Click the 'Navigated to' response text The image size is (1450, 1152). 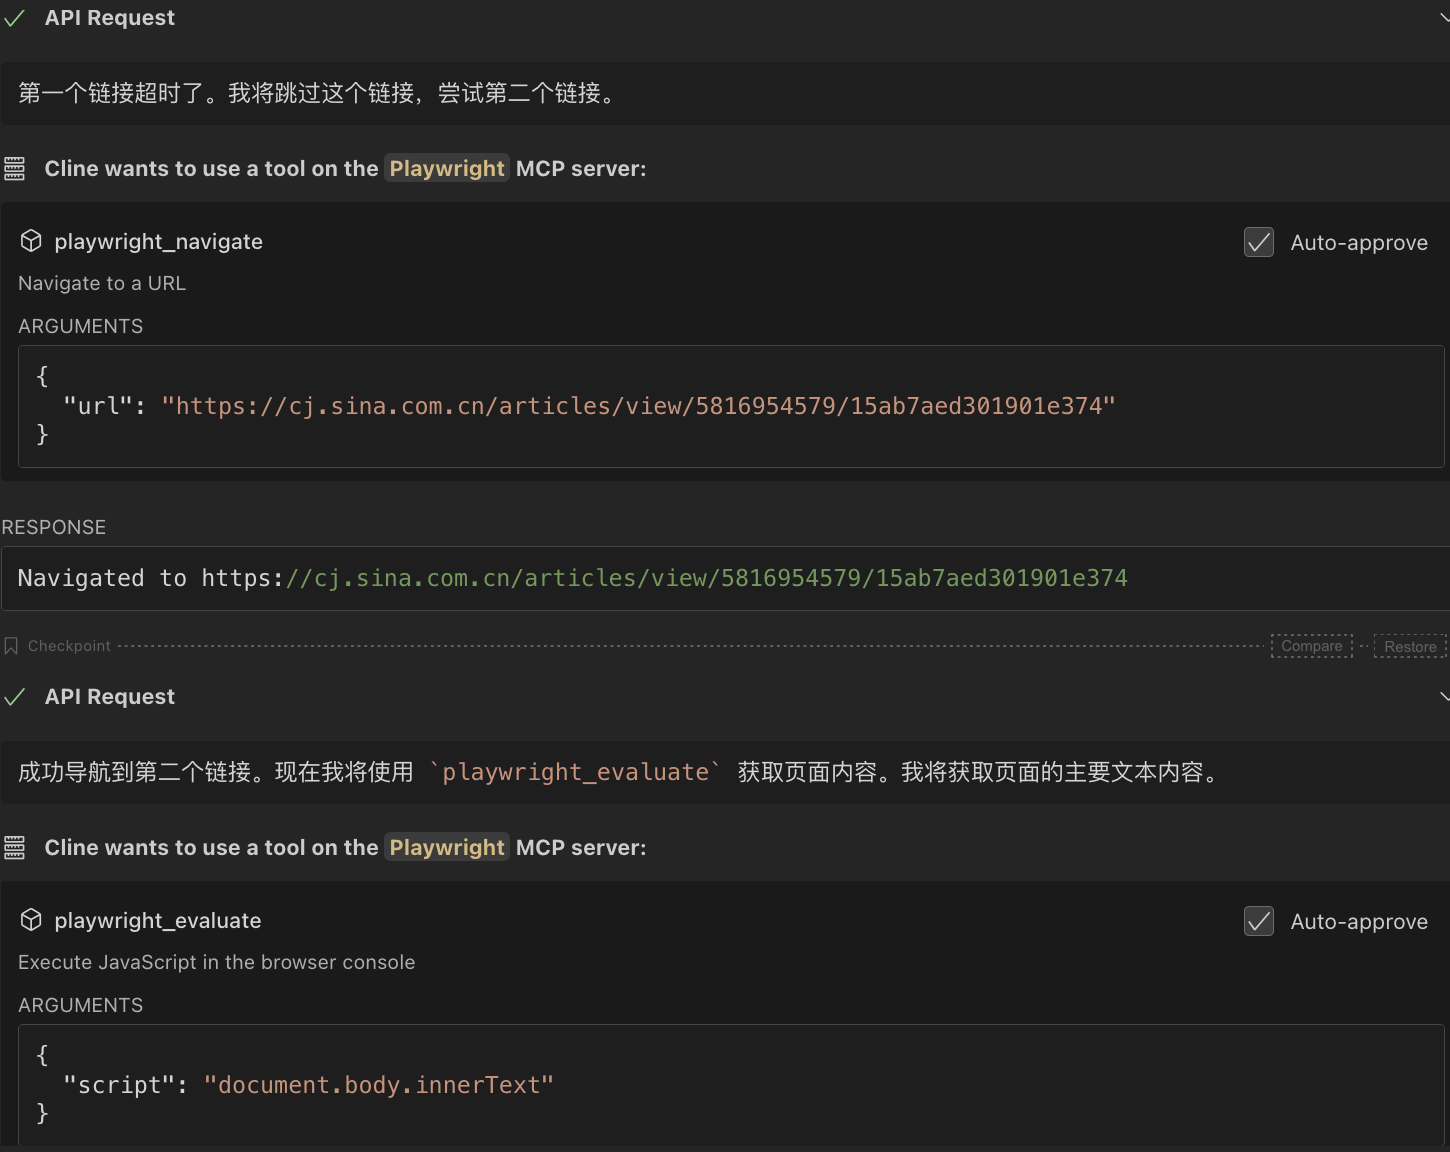(x=102, y=578)
